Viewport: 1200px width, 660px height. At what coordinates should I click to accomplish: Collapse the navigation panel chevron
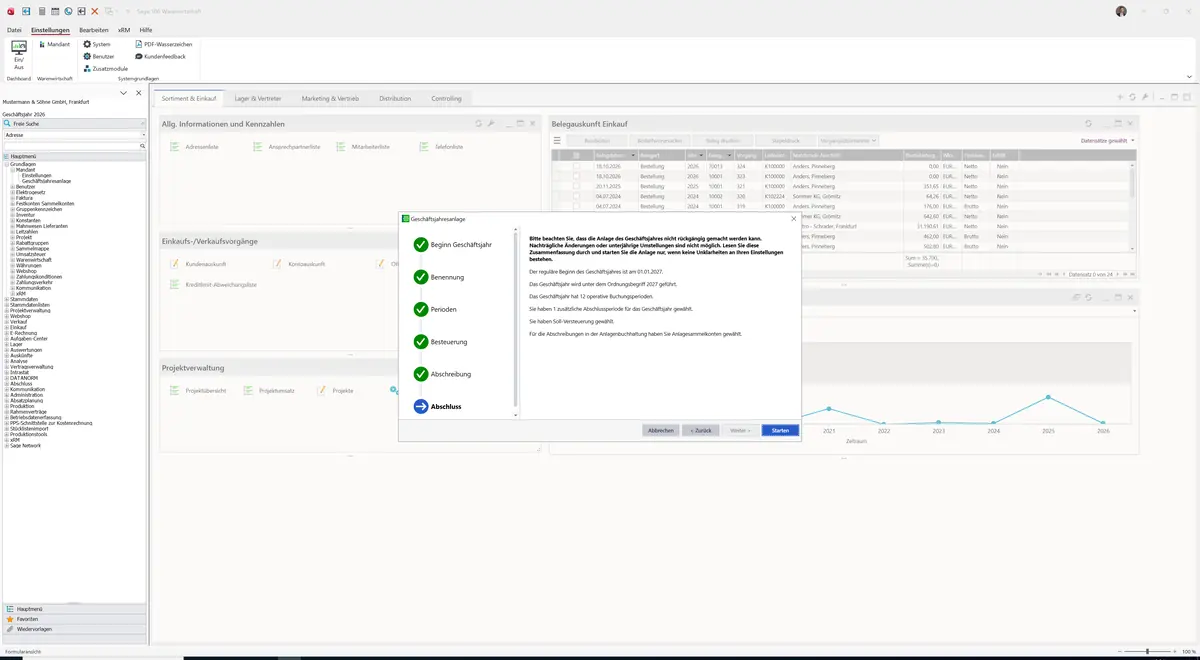coord(124,93)
